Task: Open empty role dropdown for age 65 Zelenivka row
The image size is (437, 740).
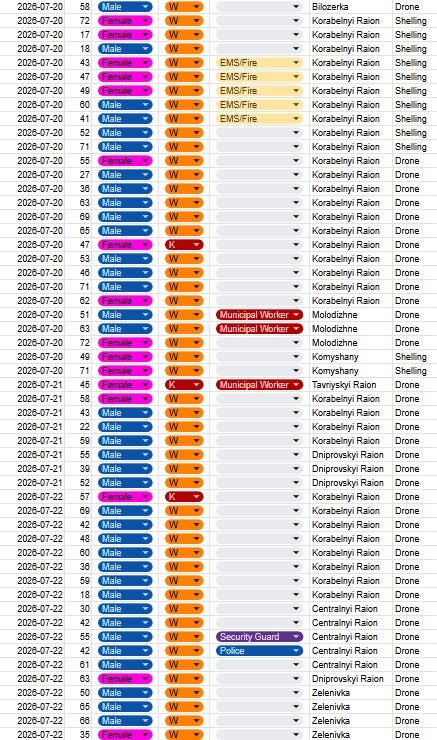Action: 259,706
